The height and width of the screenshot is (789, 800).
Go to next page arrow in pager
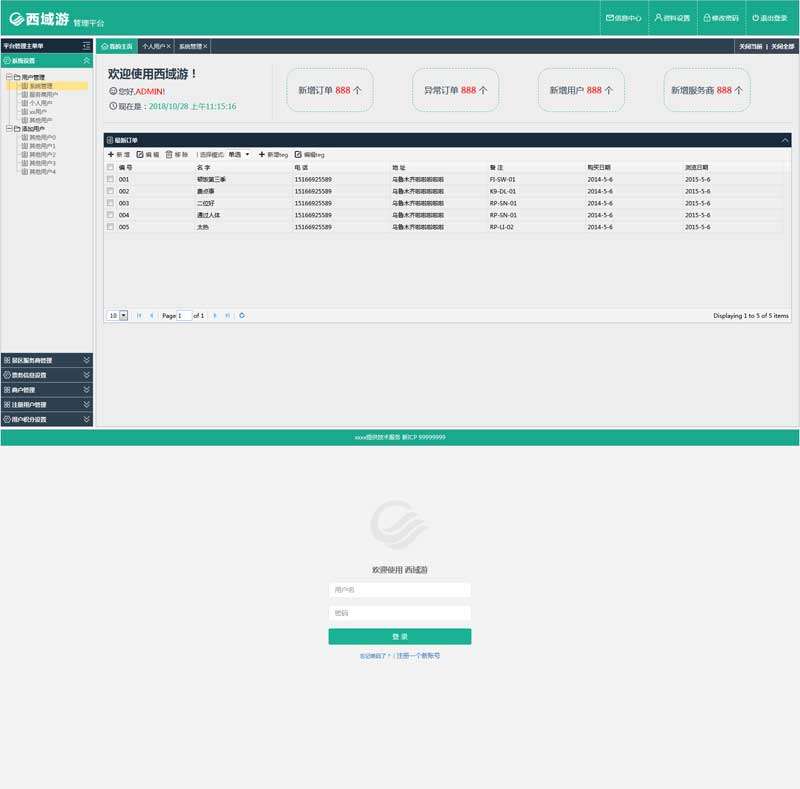[215, 315]
